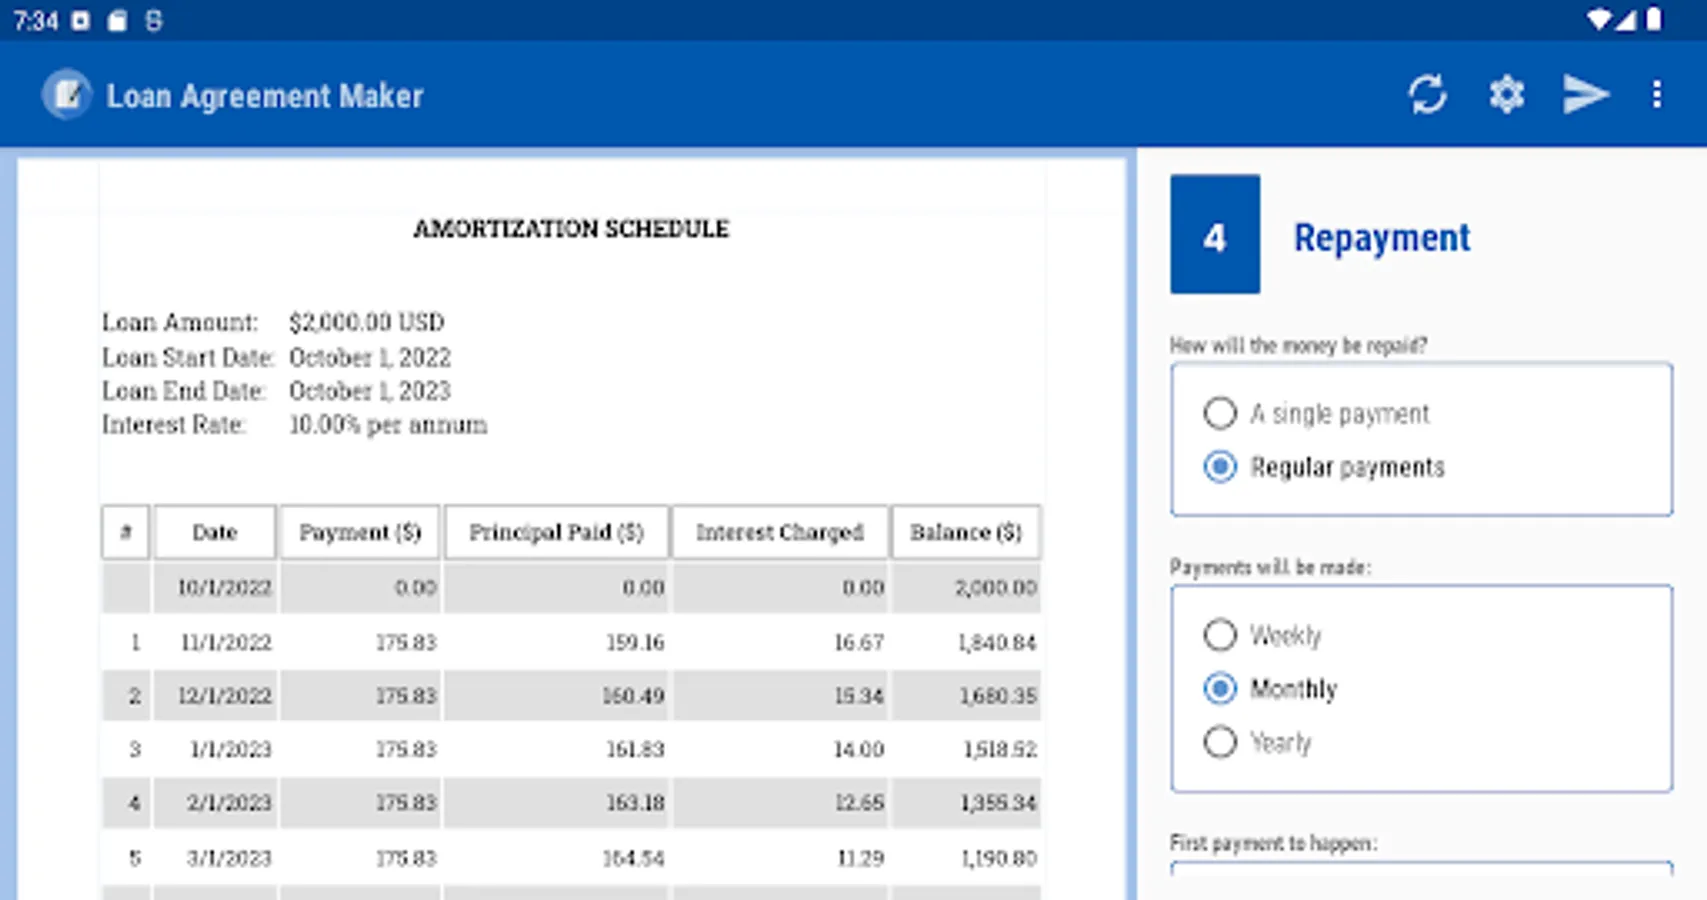Image resolution: width=1707 pixels, height=900 pixels.
Task: Open the three-dot overflow menu
Action: tap(1657, 95)
